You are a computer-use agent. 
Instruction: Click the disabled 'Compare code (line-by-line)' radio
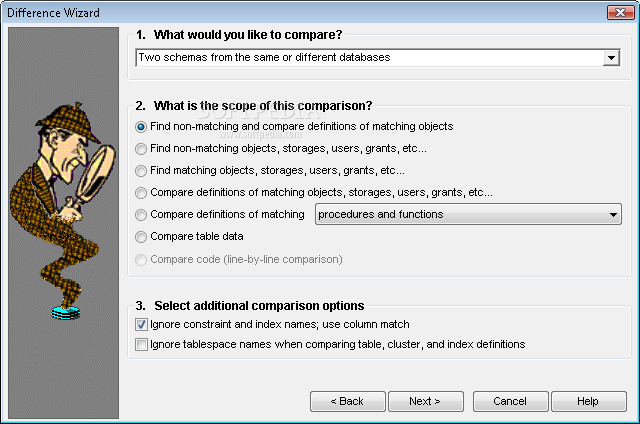tap(141, 260)
